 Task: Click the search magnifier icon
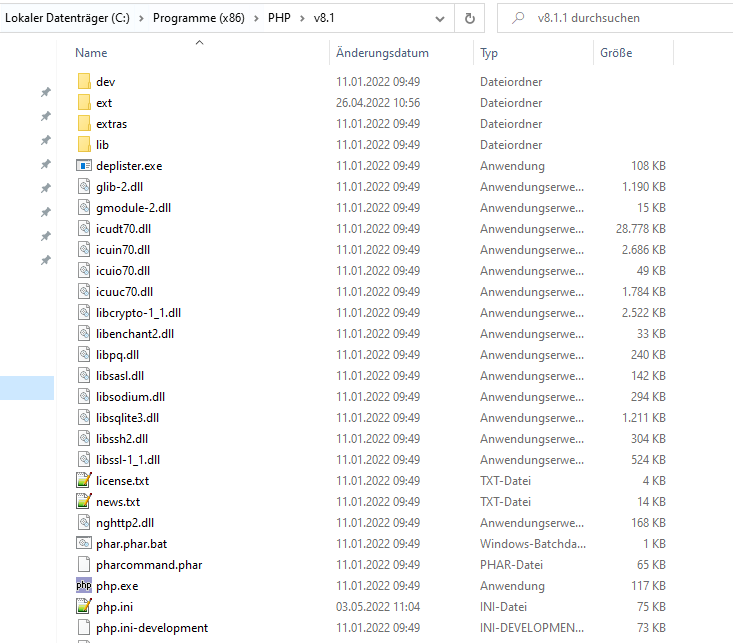(518, 18)
